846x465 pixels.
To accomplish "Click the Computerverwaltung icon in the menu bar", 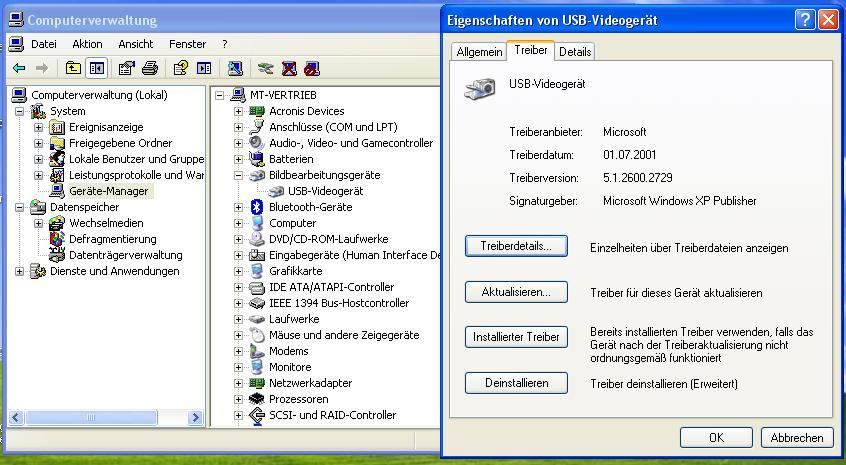I will tap(17, 44).
